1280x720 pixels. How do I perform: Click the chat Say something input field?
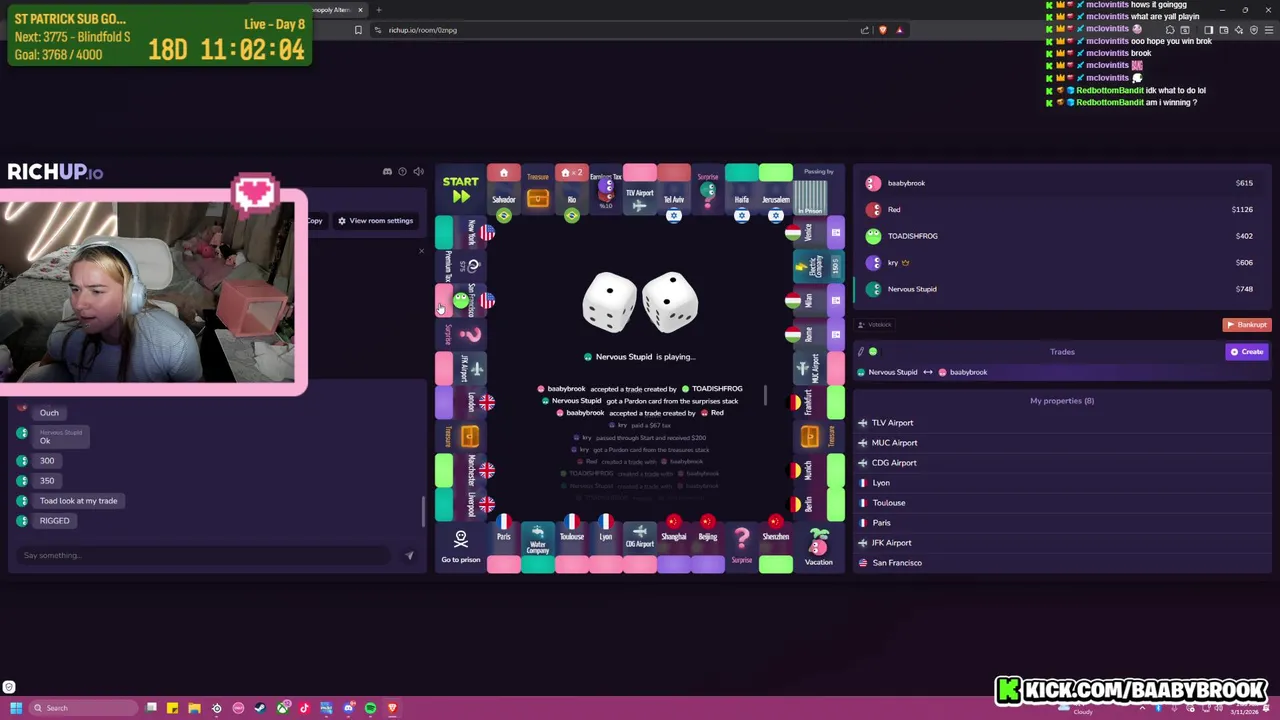(205, 556)
